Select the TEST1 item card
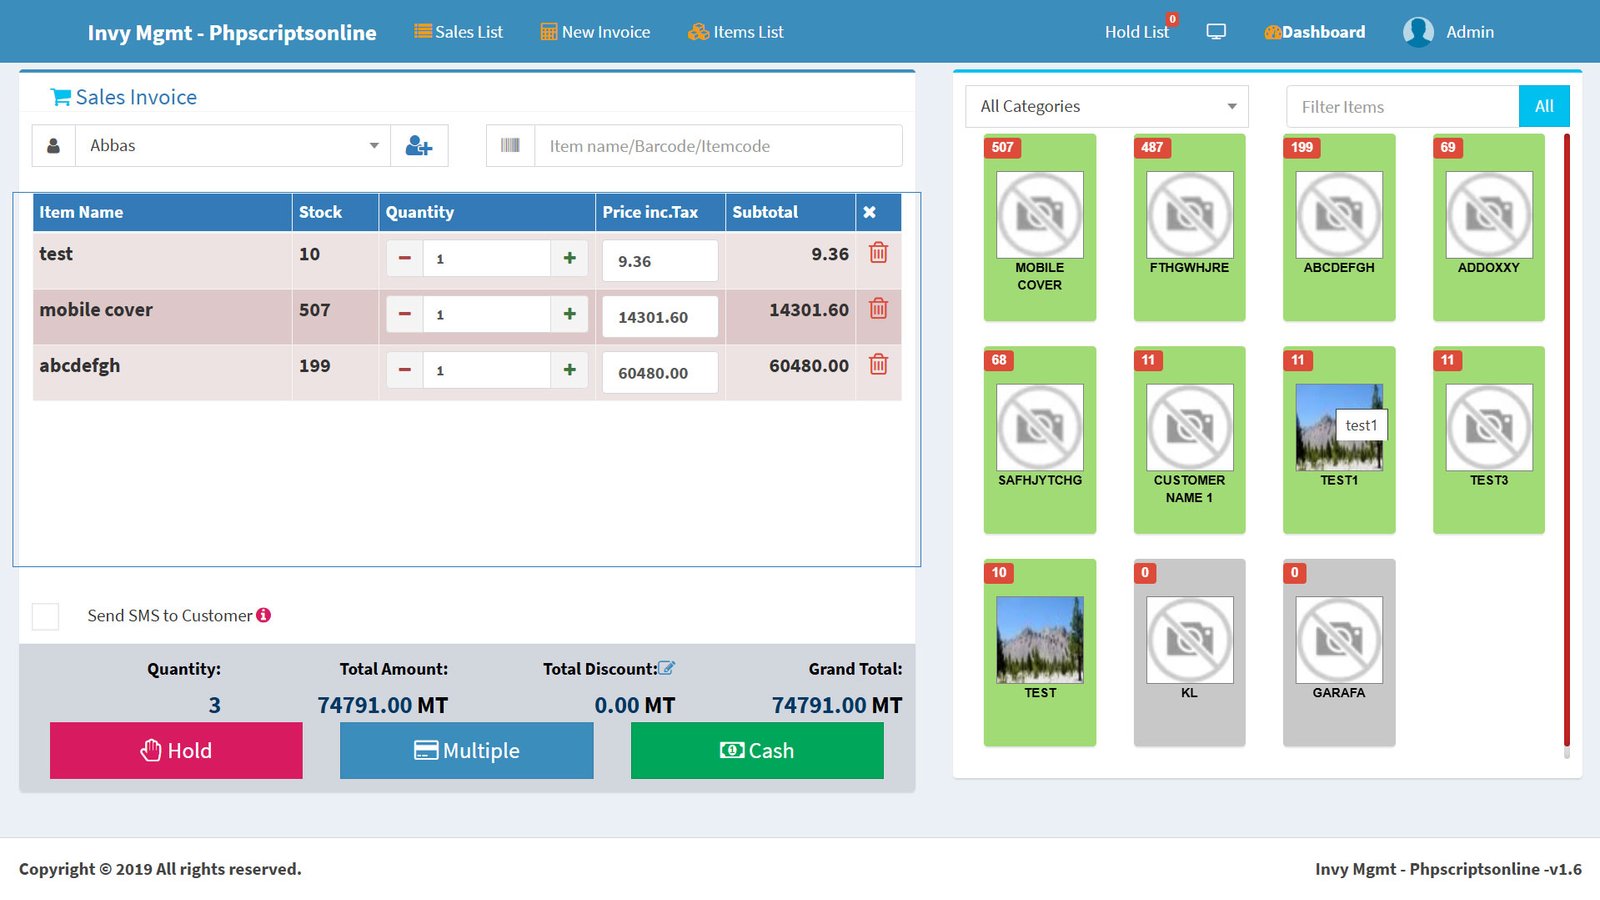The image size is (1600, 900). 1339,440
